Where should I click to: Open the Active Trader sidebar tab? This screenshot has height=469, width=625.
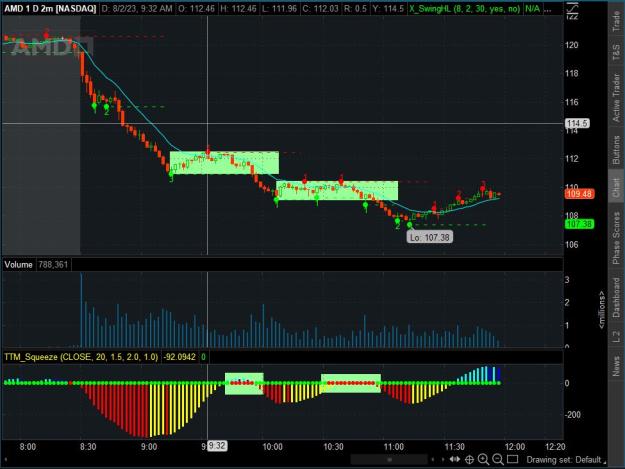pos(616,97)
